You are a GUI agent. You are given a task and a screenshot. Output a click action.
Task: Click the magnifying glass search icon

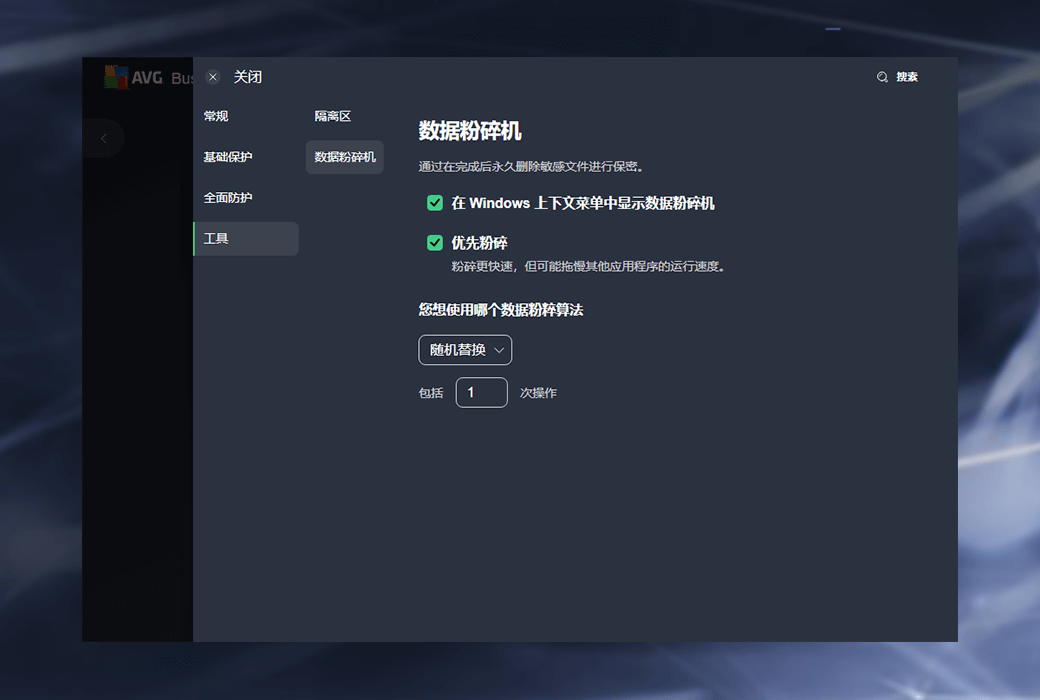click(882, 77)
